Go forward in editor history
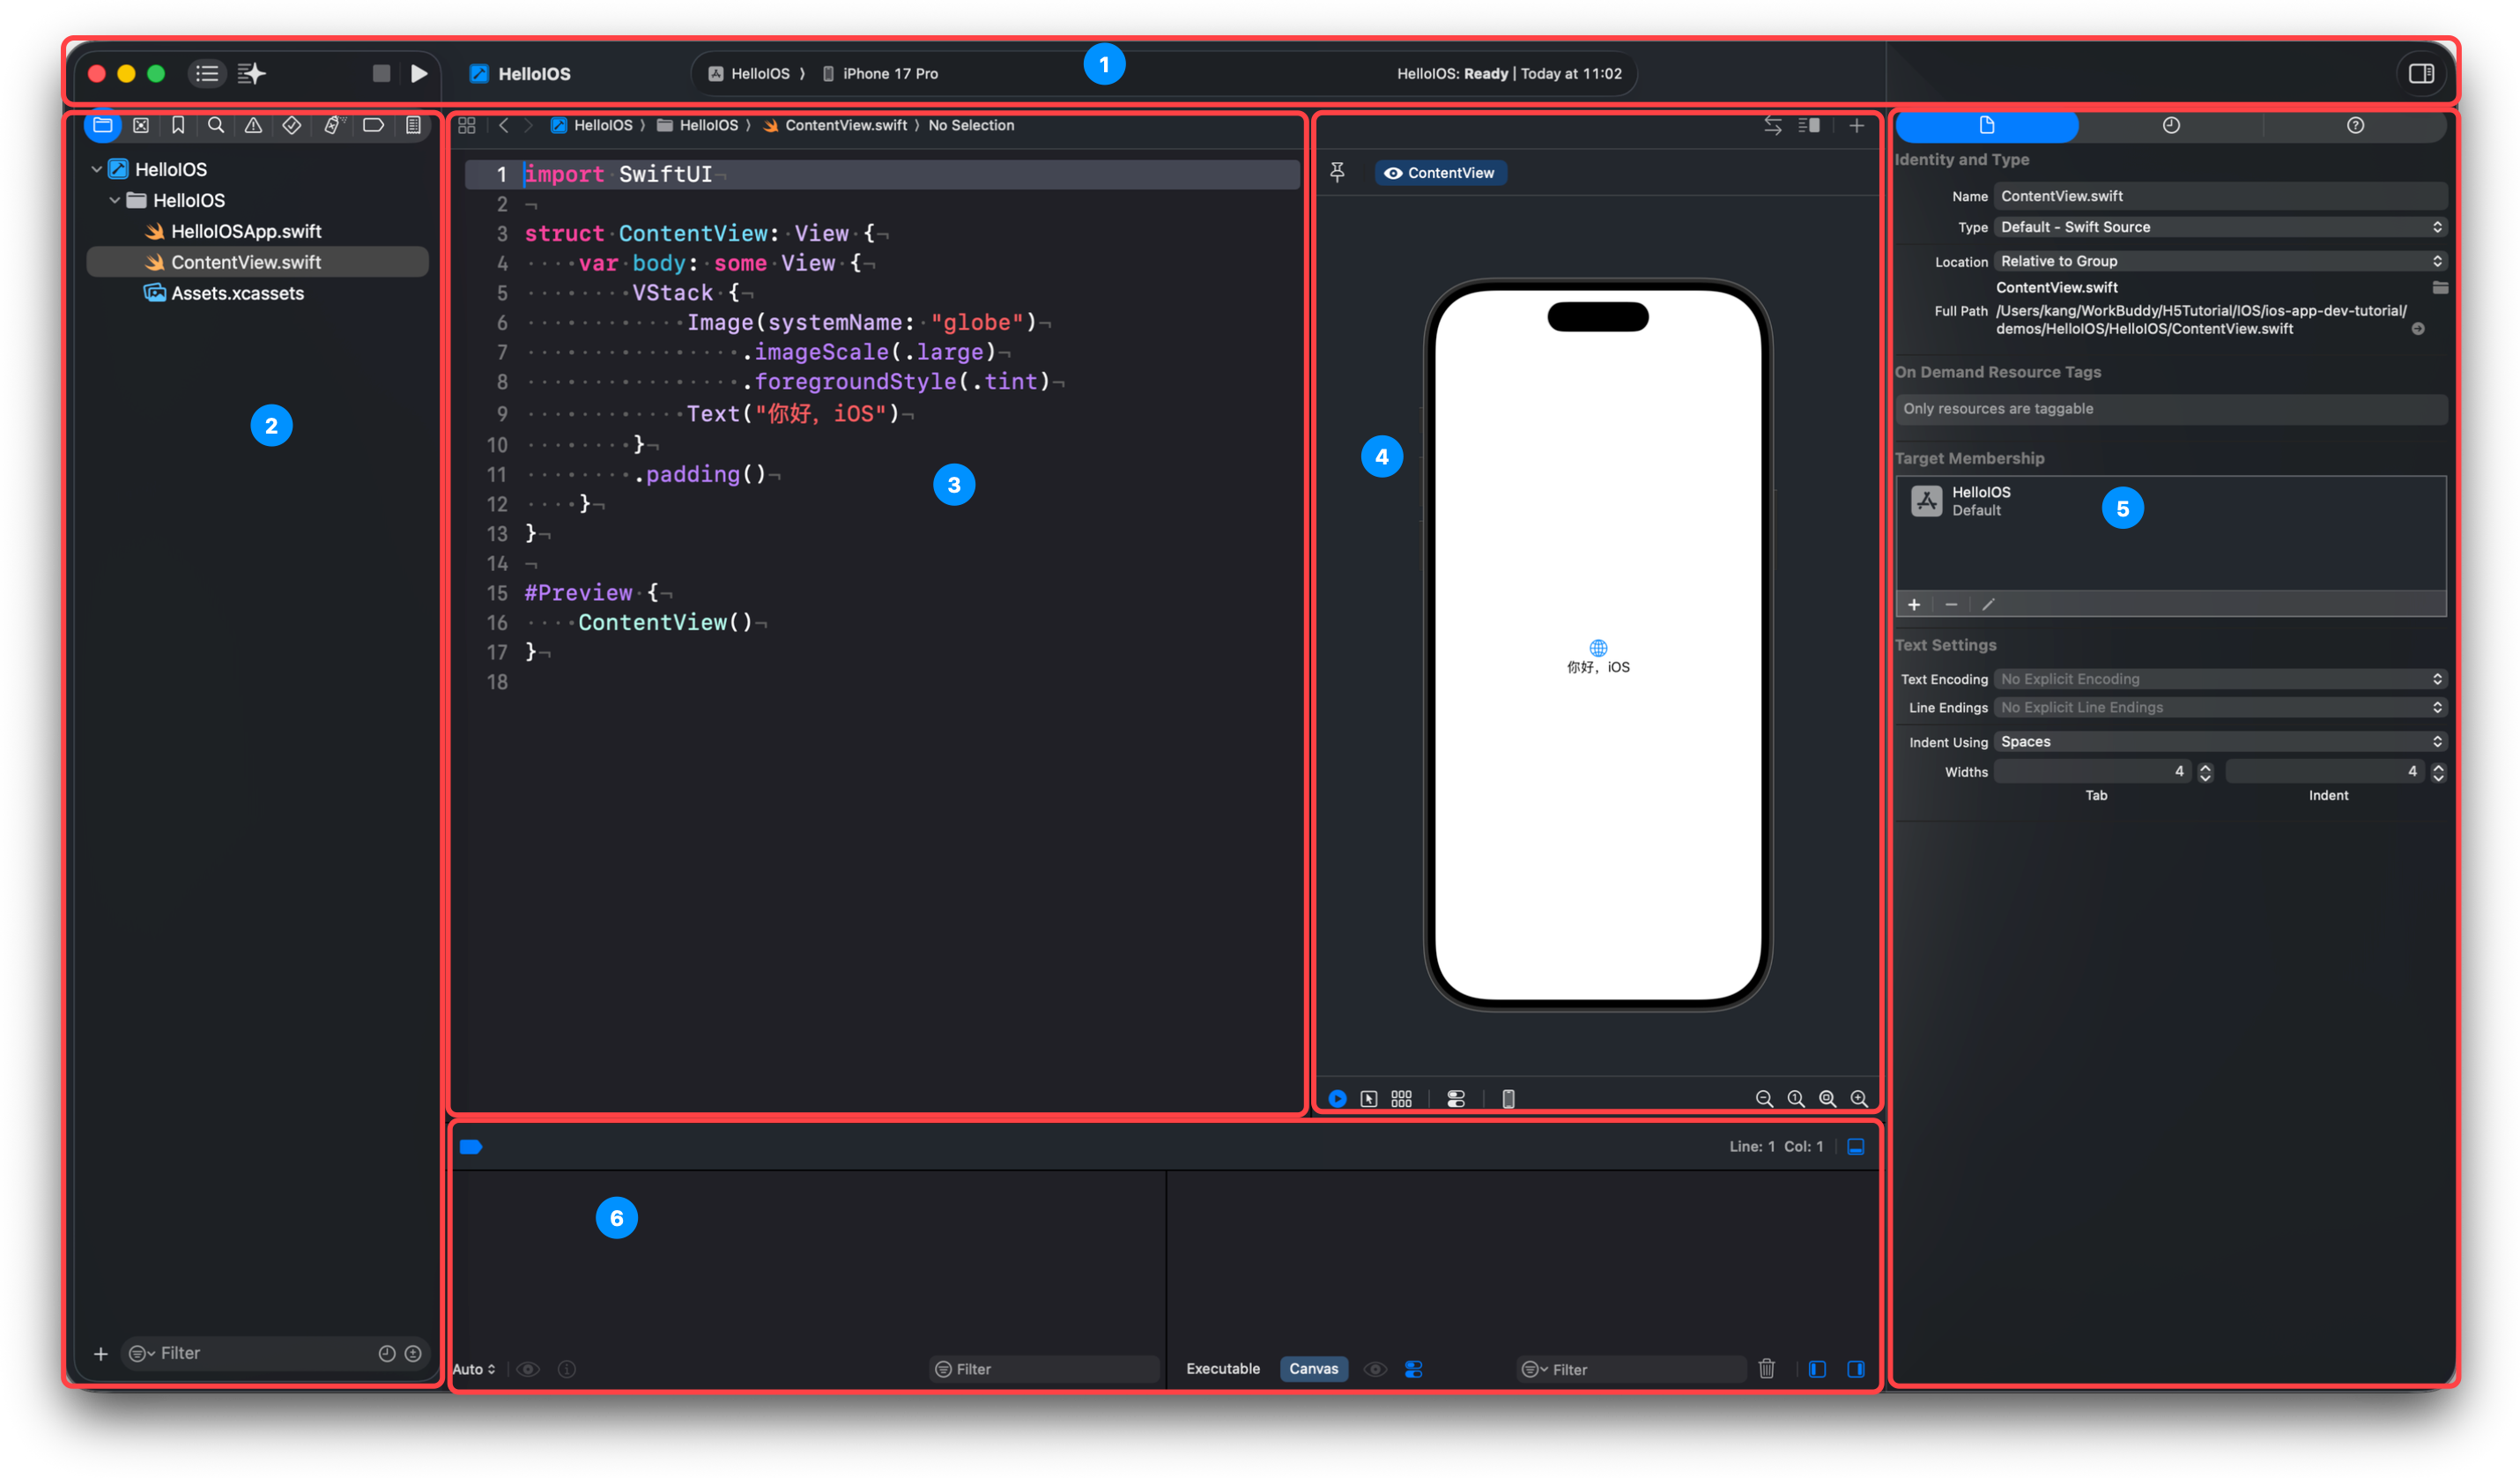This screenshot has height=1478, width=2520. coord(529,125)
